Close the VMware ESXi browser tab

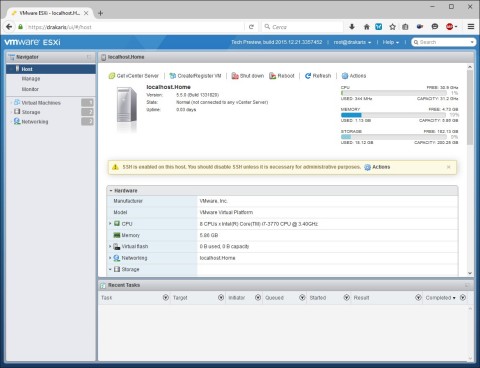(86, 13)
